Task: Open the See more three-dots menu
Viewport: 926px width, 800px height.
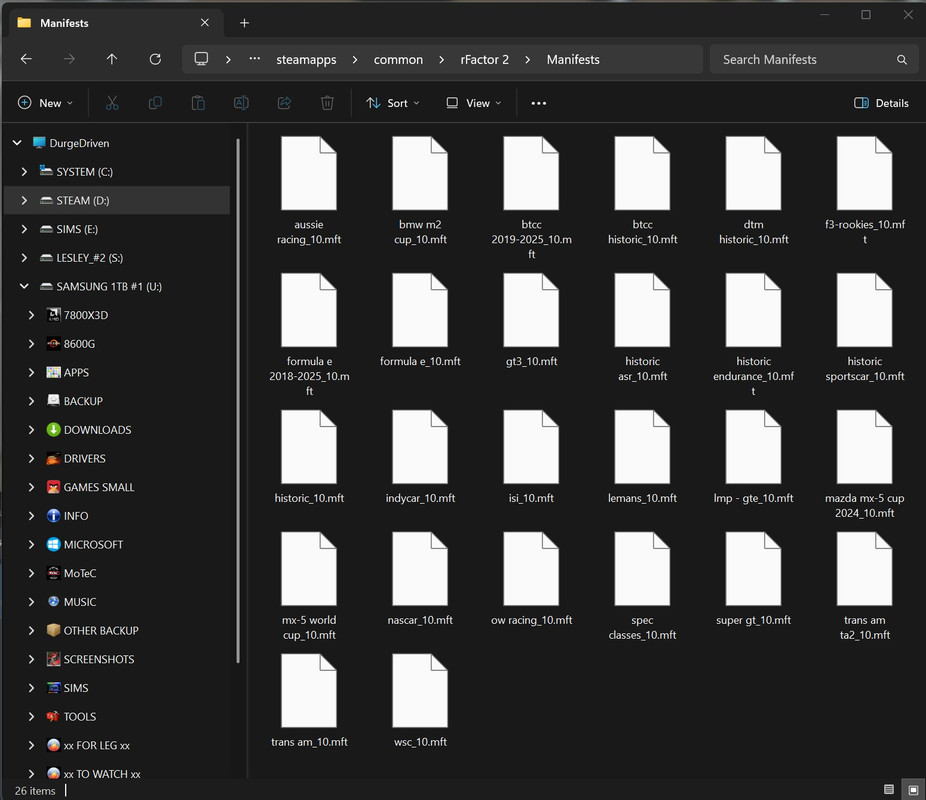Action: pos(539,103)
